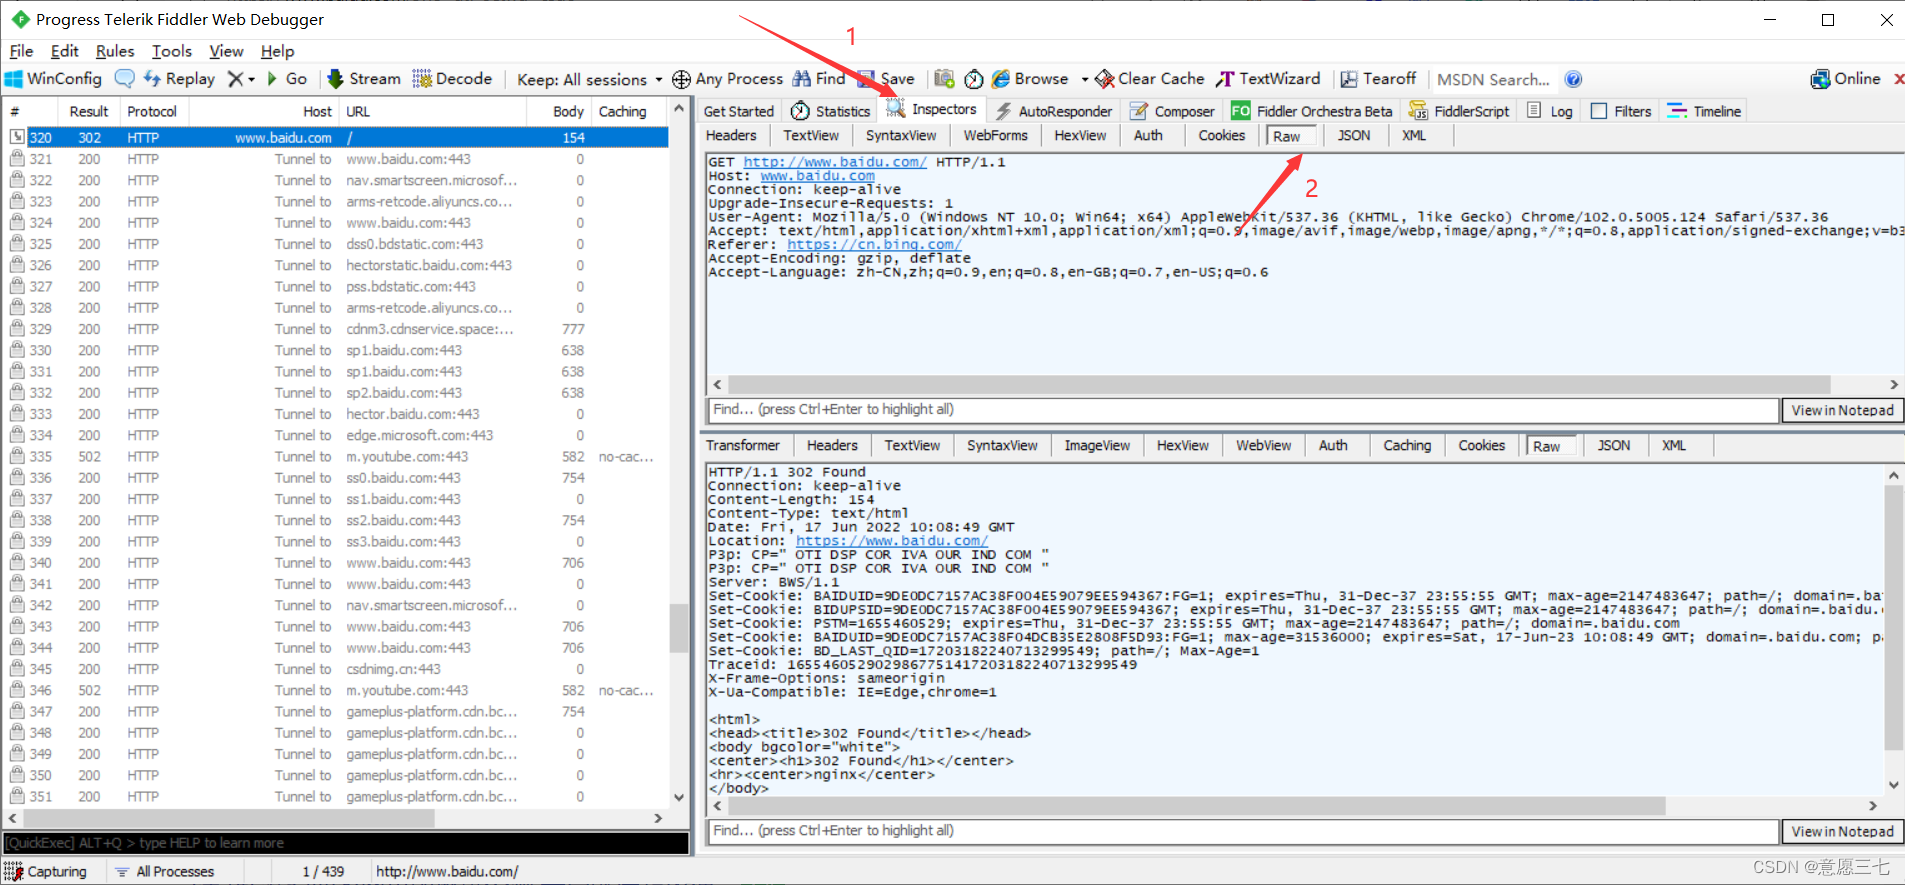1905x885 pixels.
Task: Open the Help menu
Action: coord(278,51)
